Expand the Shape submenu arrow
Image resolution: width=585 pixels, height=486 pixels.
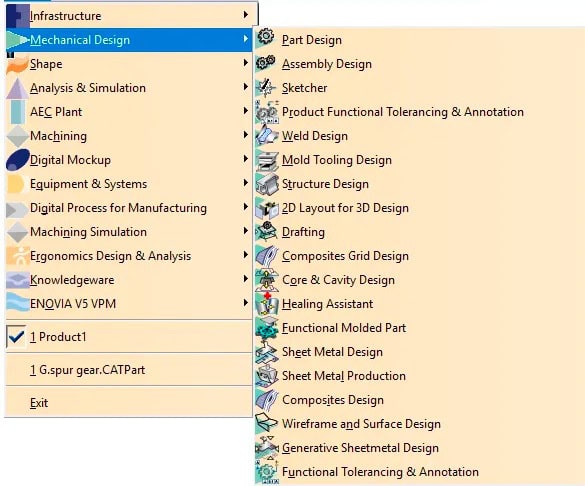(245, 63)
